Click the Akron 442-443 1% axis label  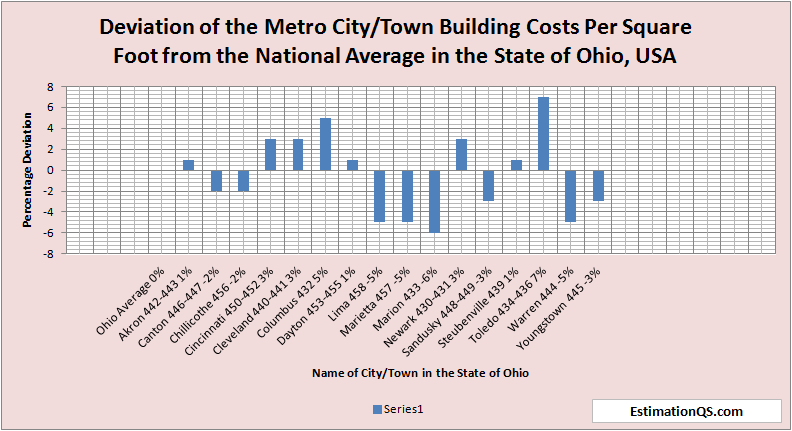[155, 304]
